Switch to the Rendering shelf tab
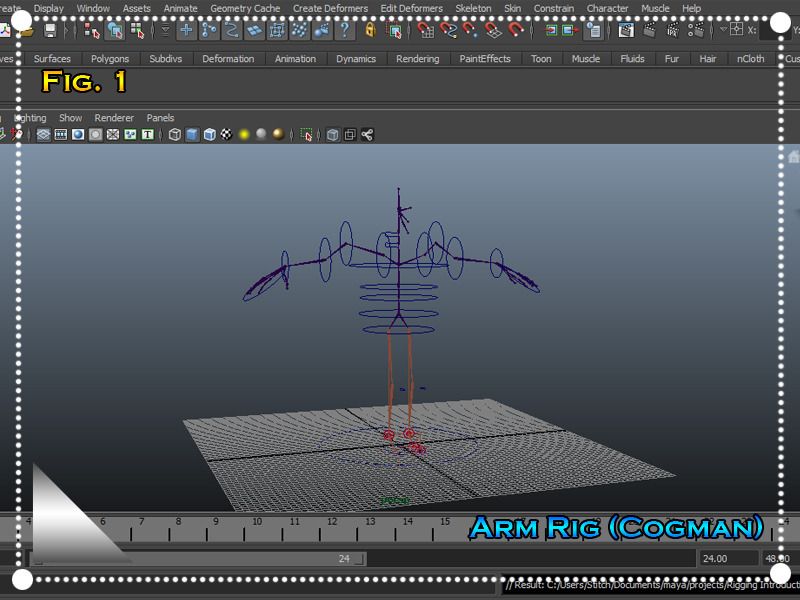Screen dimensions: 800x600 [418, 59]
